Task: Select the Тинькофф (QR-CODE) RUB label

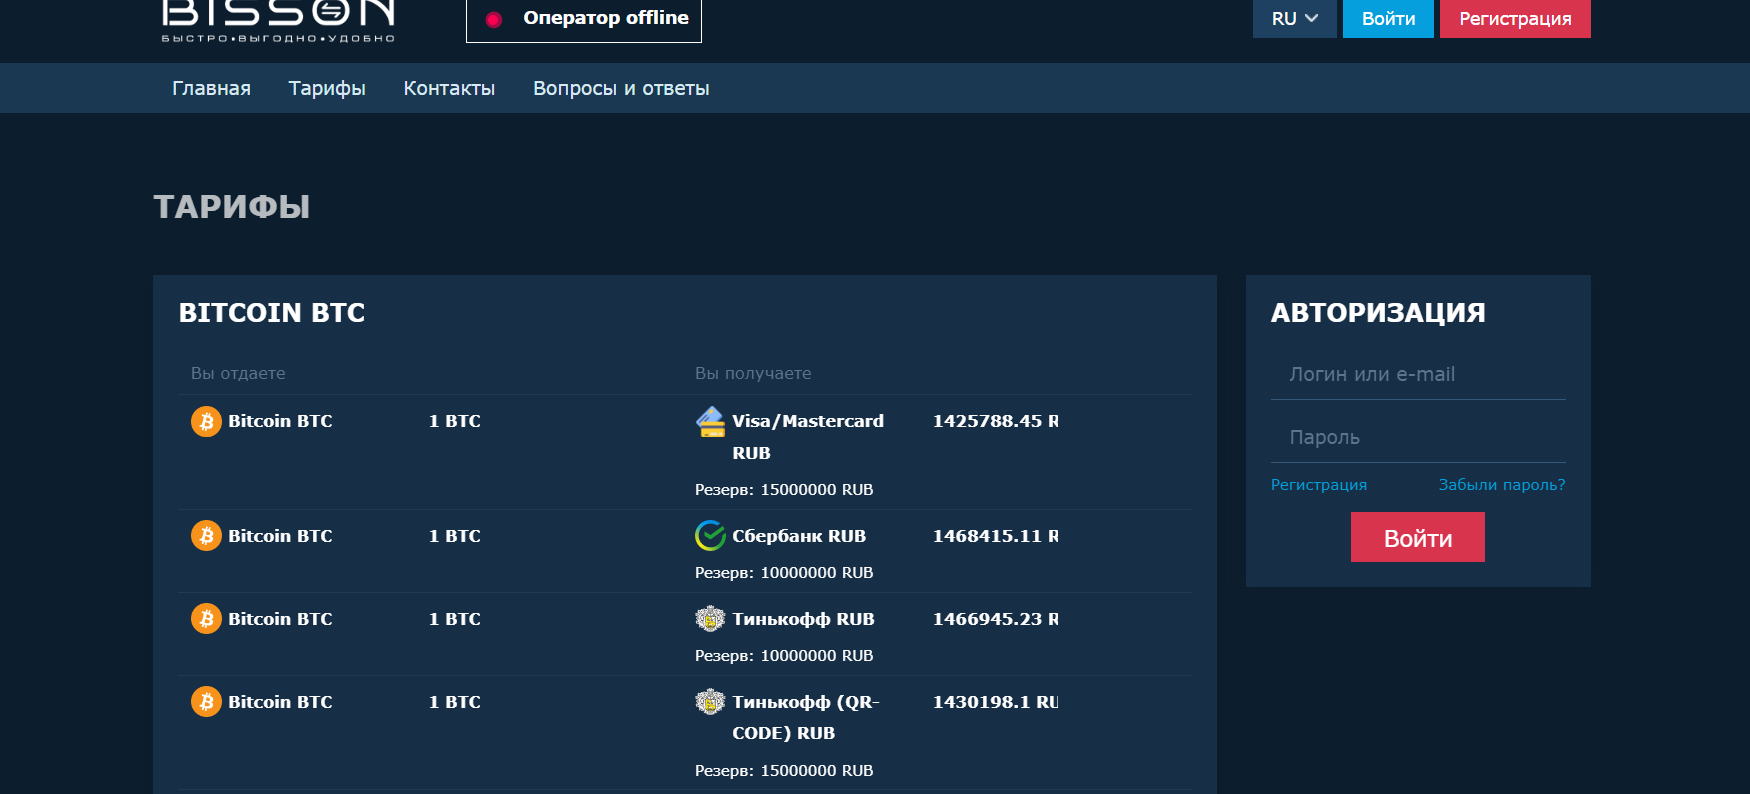Action: (806, 717)
